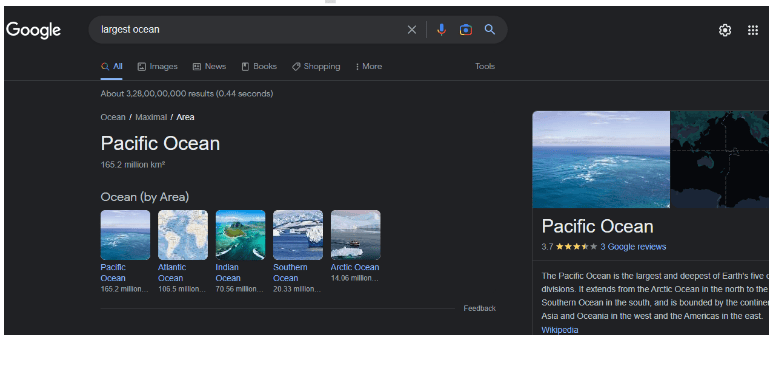Click the Arctic Ocean link
The image size is (769, 367).
click(355, 267)
